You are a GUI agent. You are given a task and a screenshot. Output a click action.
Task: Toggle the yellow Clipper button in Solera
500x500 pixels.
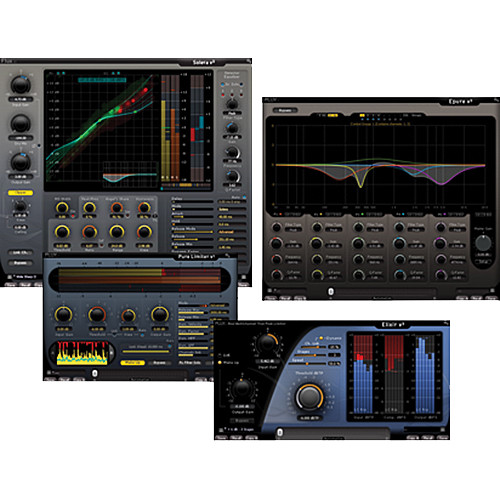[20, 193]
